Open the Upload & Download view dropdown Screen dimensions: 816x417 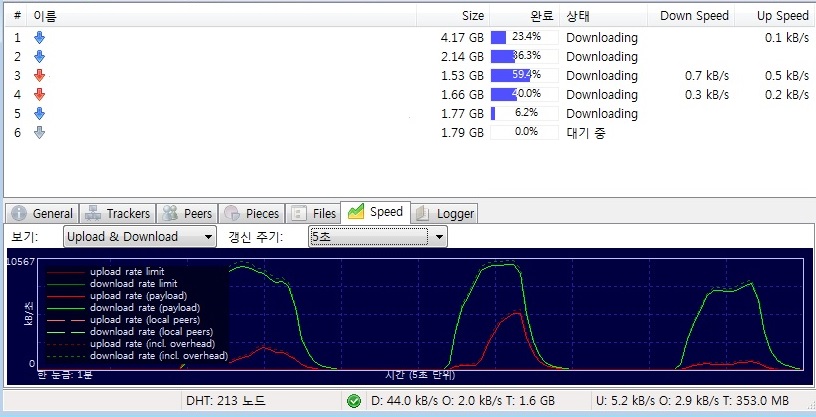point(139,237)
